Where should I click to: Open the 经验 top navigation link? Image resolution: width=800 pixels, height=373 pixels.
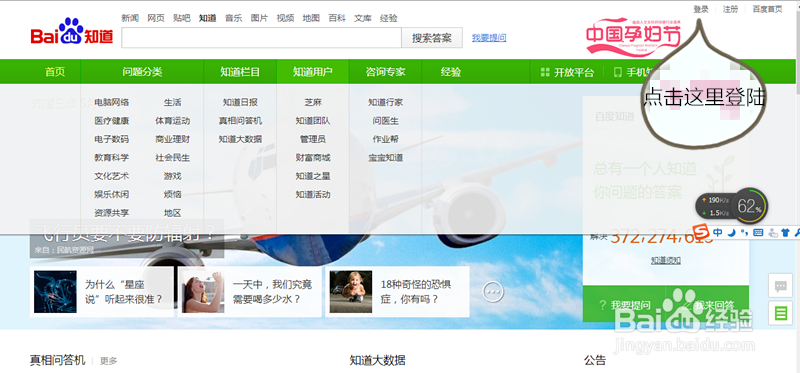(x=389, y=18)
